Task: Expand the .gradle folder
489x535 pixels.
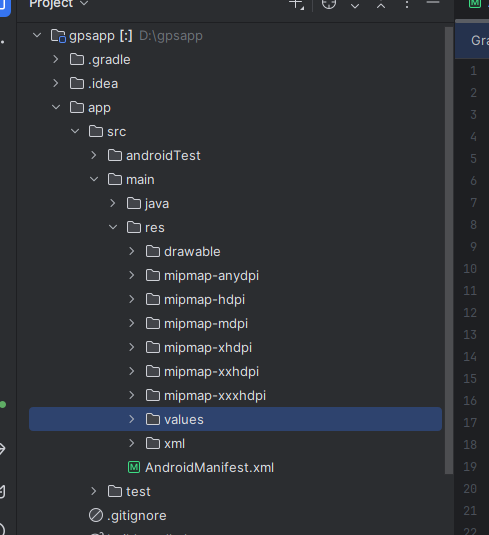Action: (56, 59)
